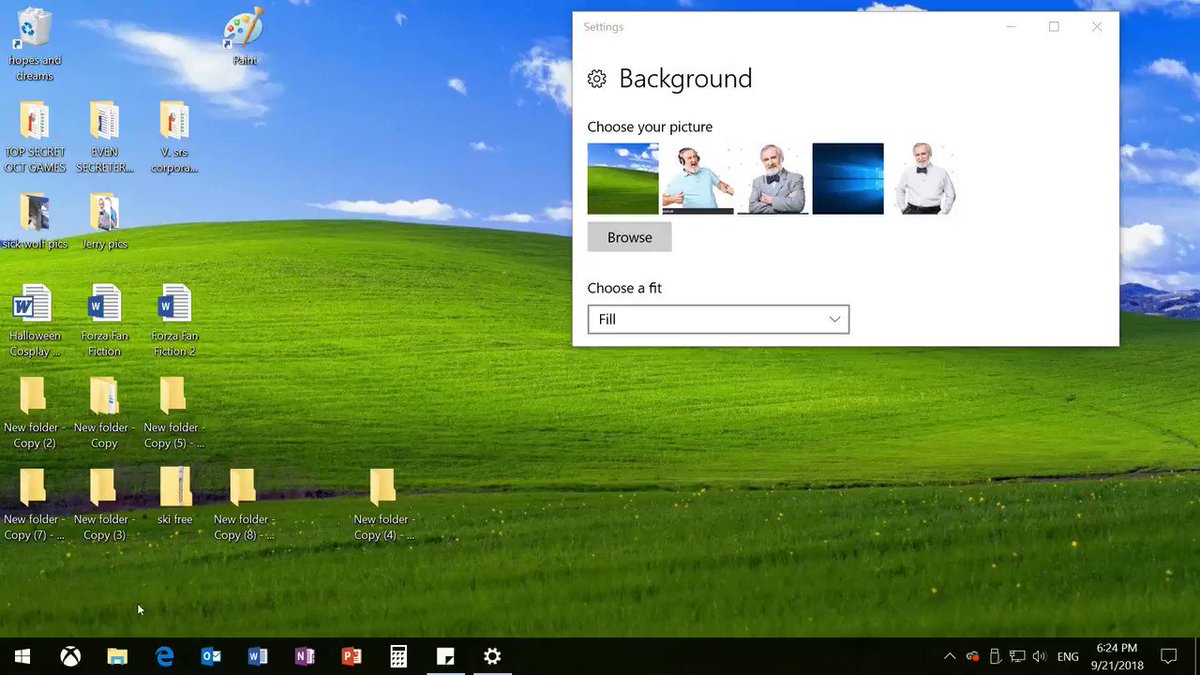Open the volume control speaker icon
Viewport: 1200px width, 675px height.
click(x=1040, y=657)
